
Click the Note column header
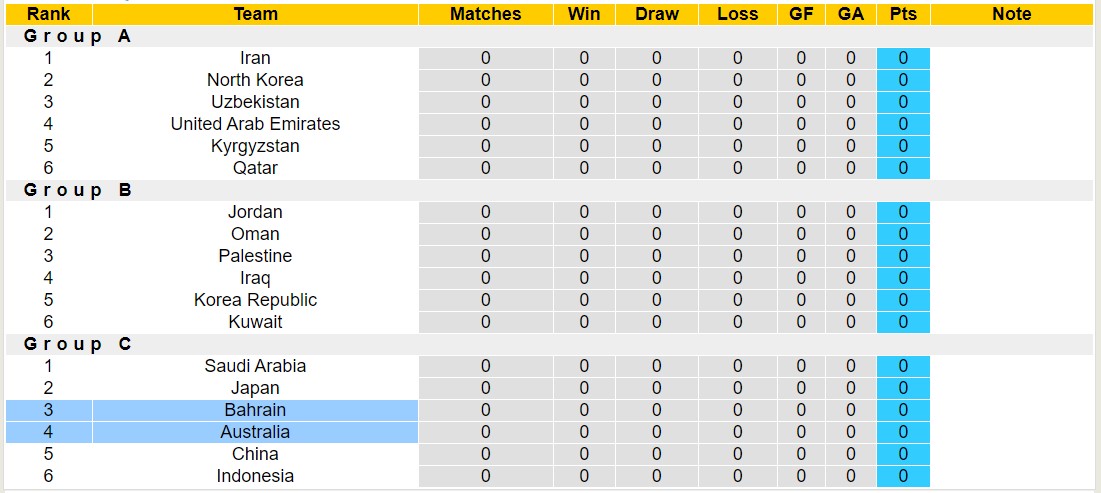(1011, 14)
